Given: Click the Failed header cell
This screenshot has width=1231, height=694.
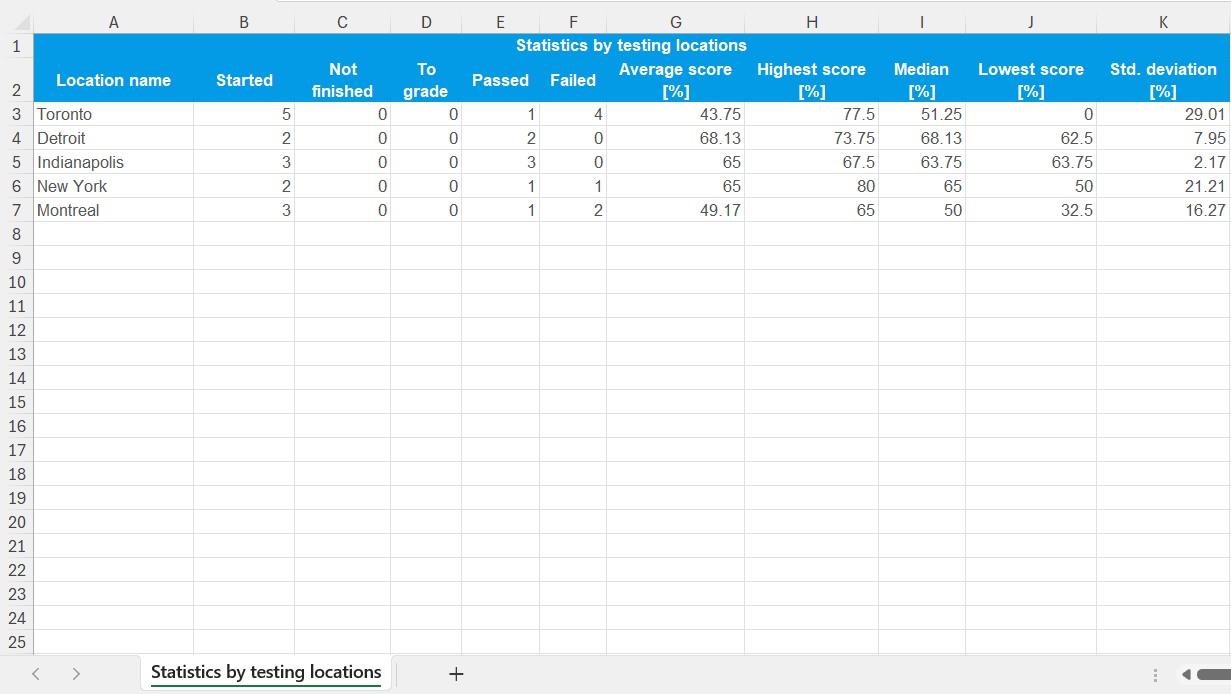Looking at the screenshot, I should click(573, 80).
